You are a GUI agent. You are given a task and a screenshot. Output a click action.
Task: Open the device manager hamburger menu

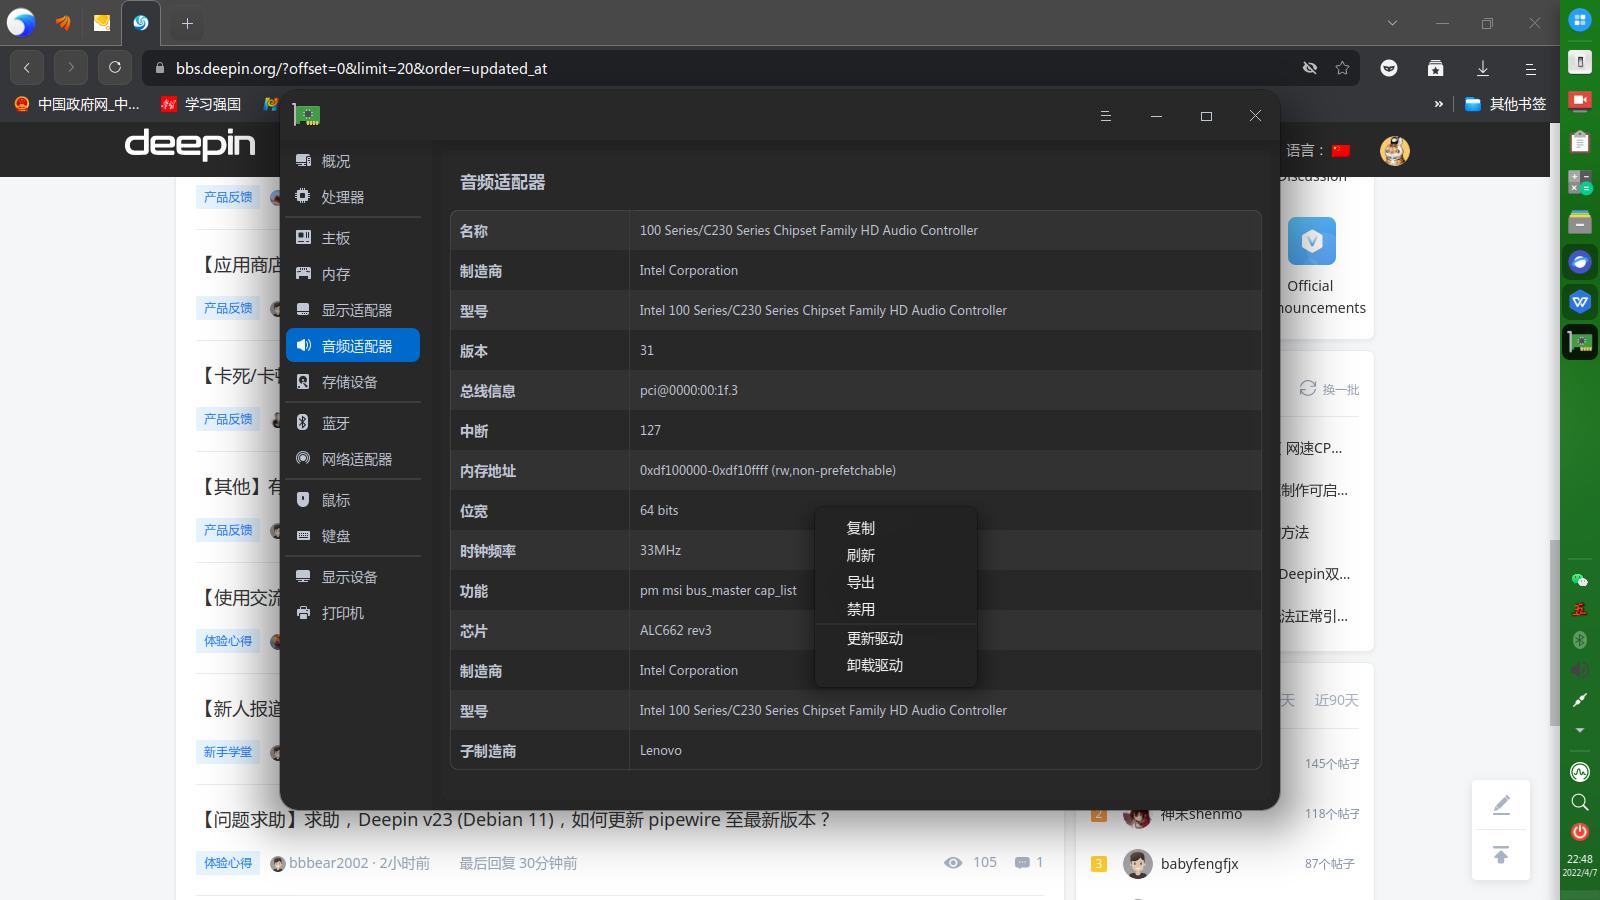(1106, 116)
